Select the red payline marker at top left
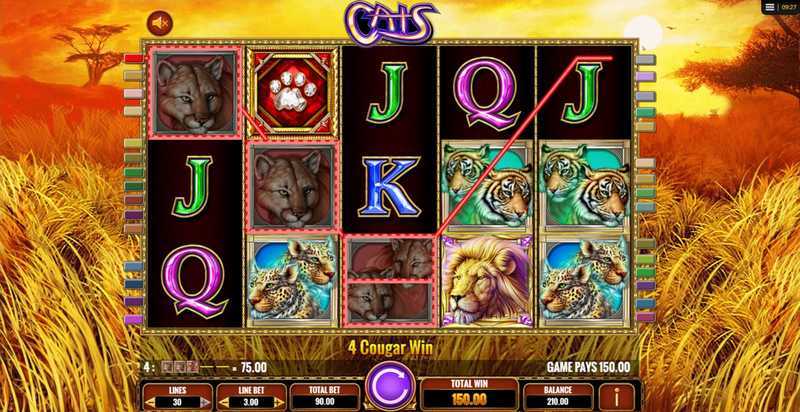 click(x=134, y=59)
